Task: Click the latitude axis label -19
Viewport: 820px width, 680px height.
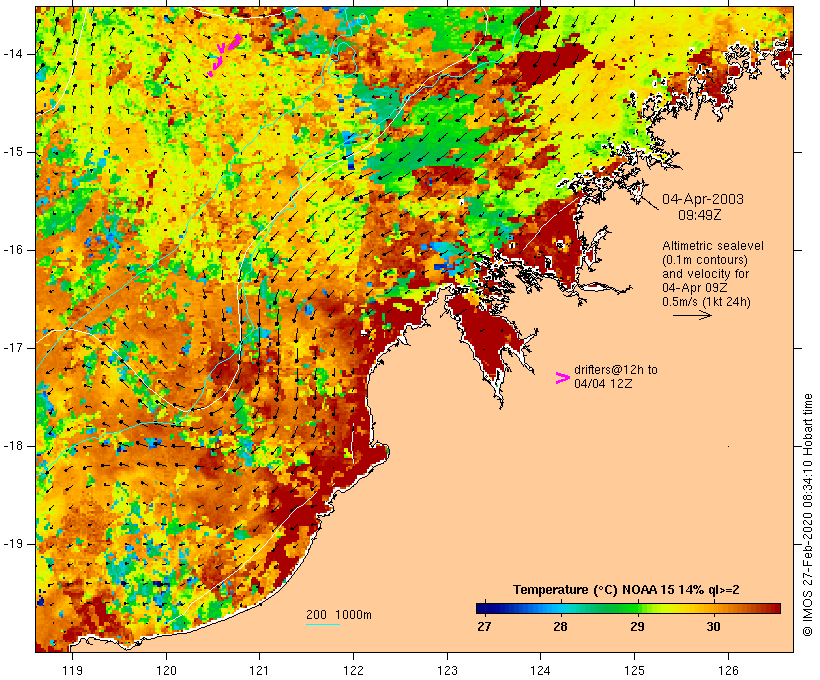Action: (13, 544)
